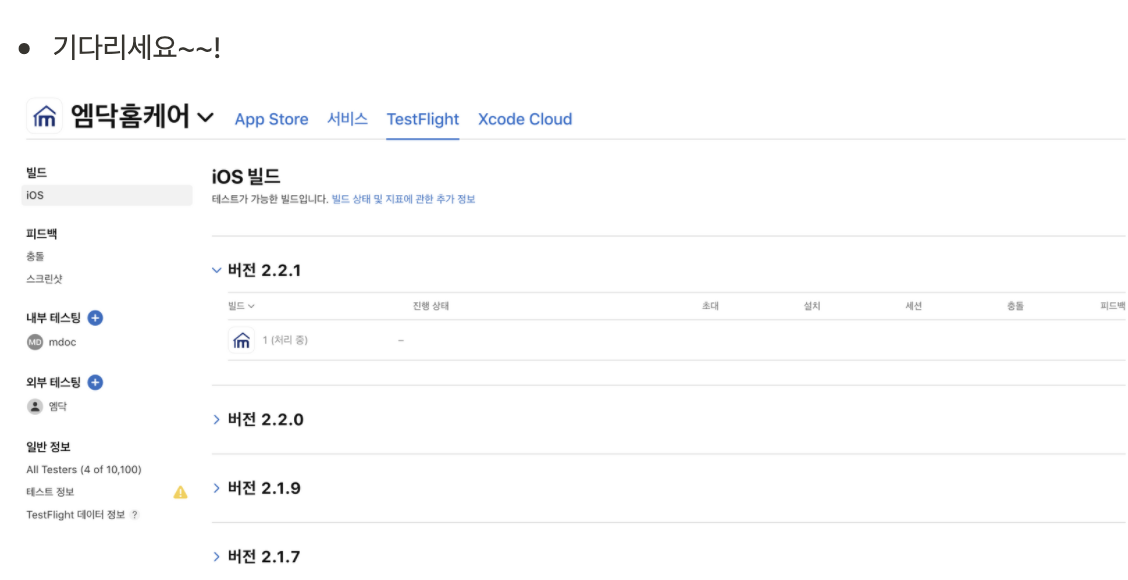This screenshot has height=580, width=1128.
Task: Open the mdoc internal testing group
Action: (62, 343)
